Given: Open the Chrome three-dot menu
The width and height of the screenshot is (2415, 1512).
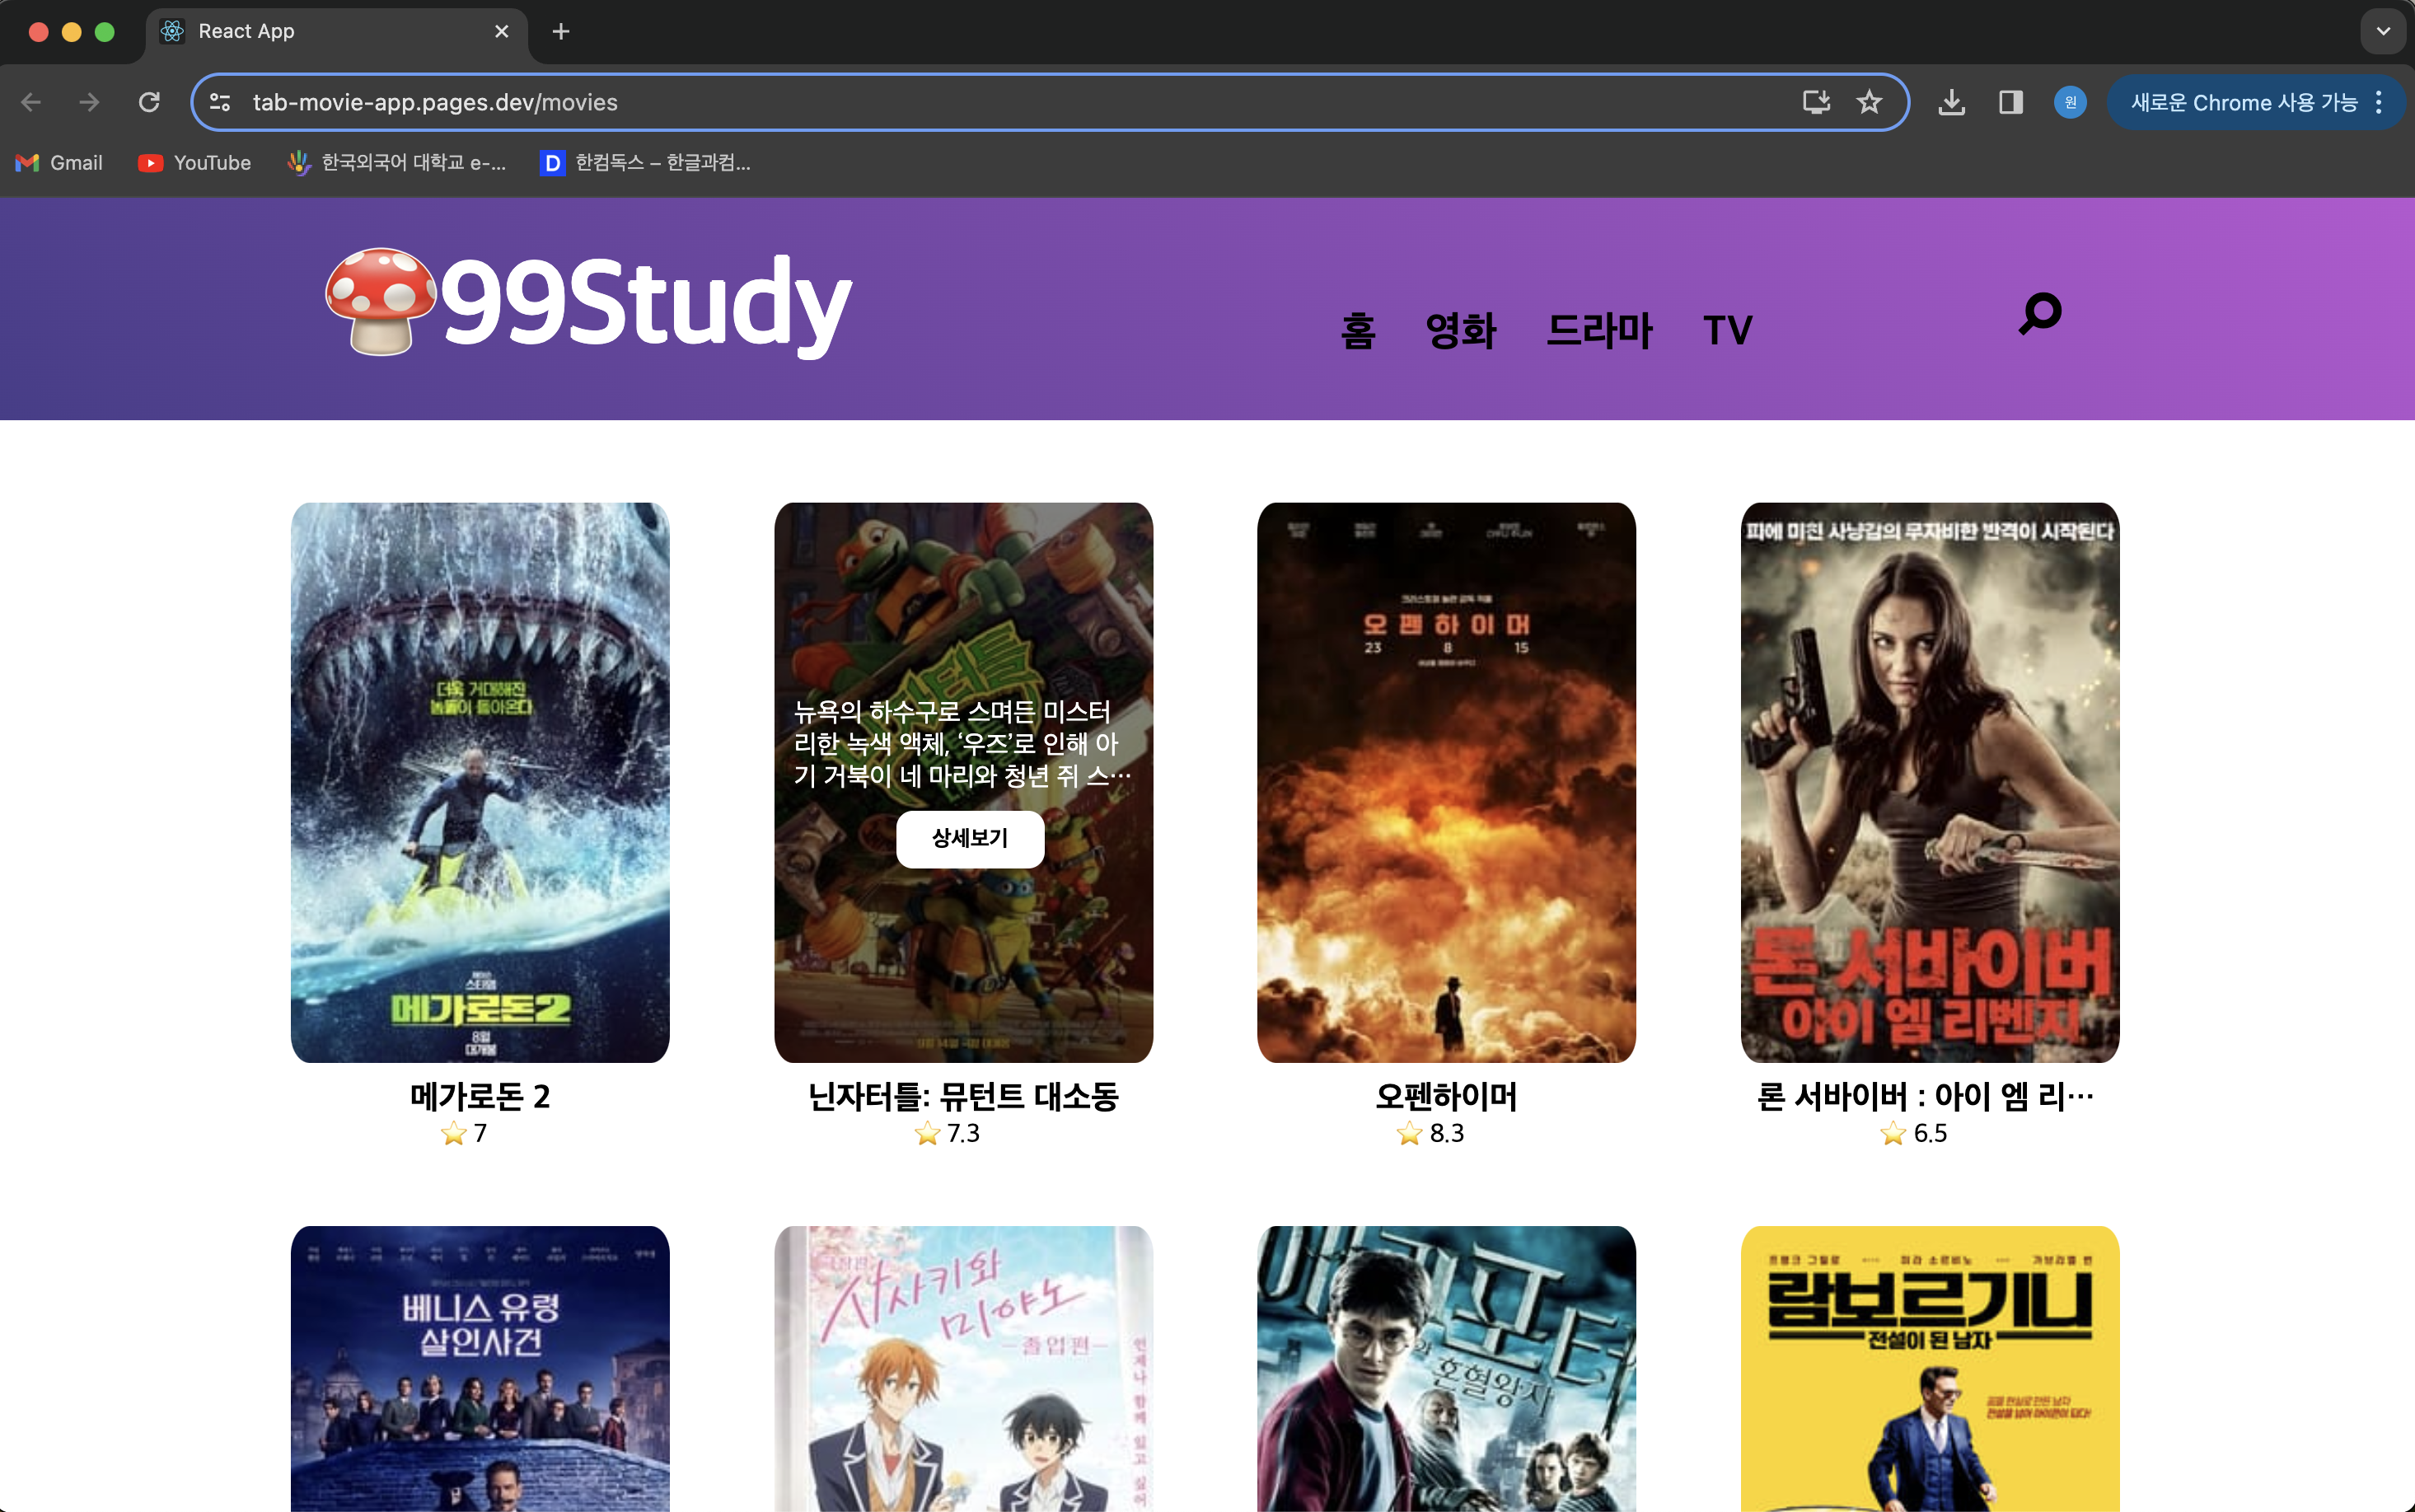Looking at the screenshot, I should point(2379,102).
